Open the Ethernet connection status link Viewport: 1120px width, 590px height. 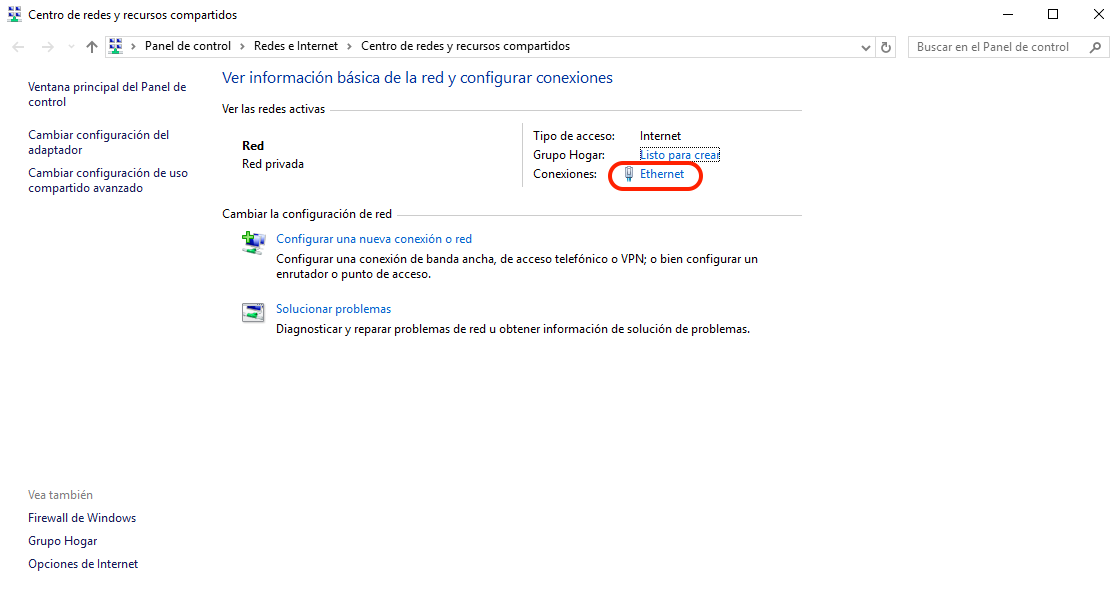point(661,174)
